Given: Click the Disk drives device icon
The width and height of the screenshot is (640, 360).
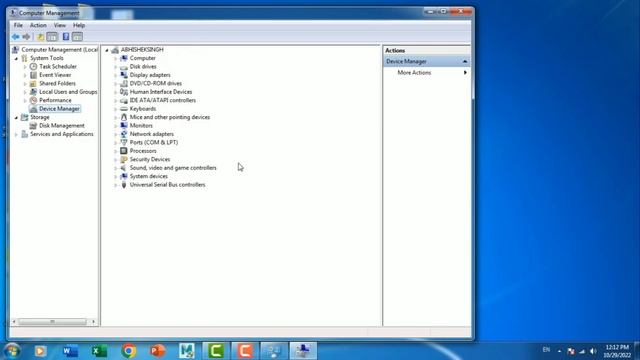Looking at the screenshot, I should pos(124,67).
